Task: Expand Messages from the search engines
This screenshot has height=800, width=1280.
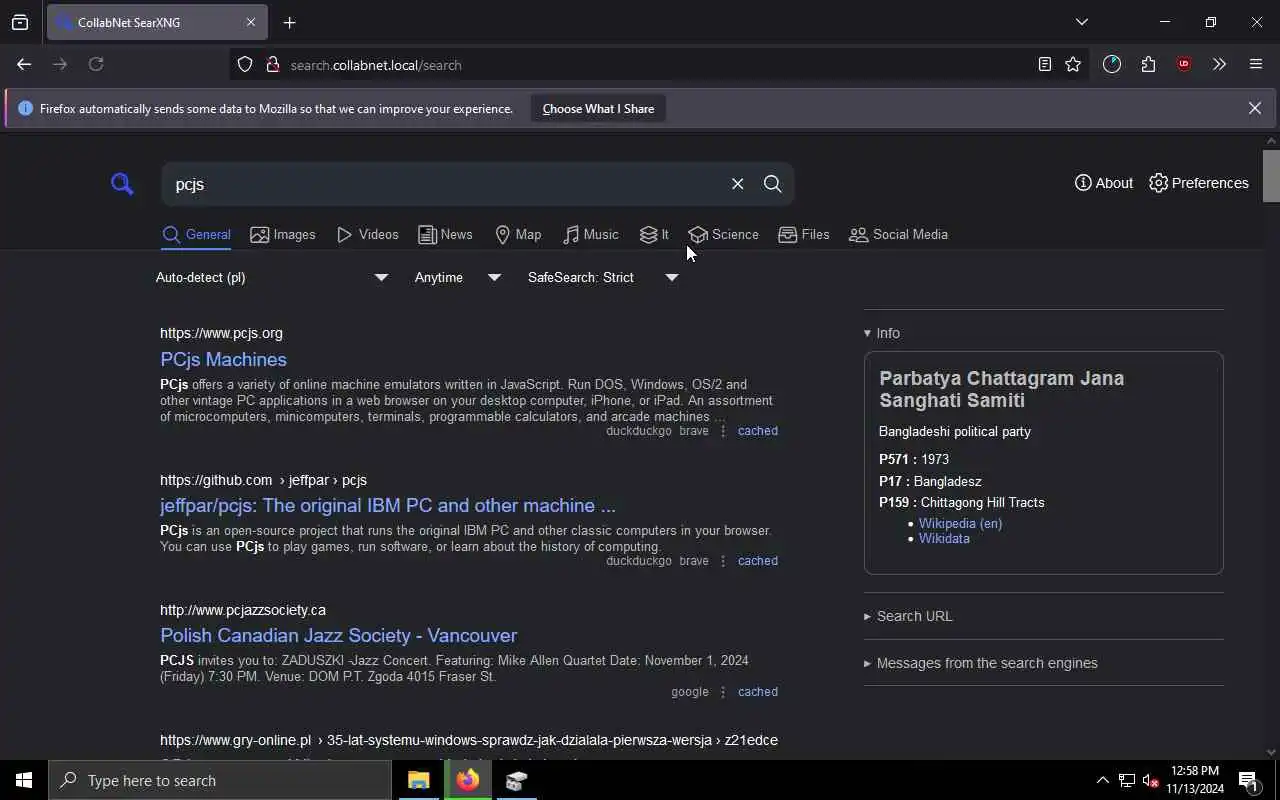Action: [980, 663]
